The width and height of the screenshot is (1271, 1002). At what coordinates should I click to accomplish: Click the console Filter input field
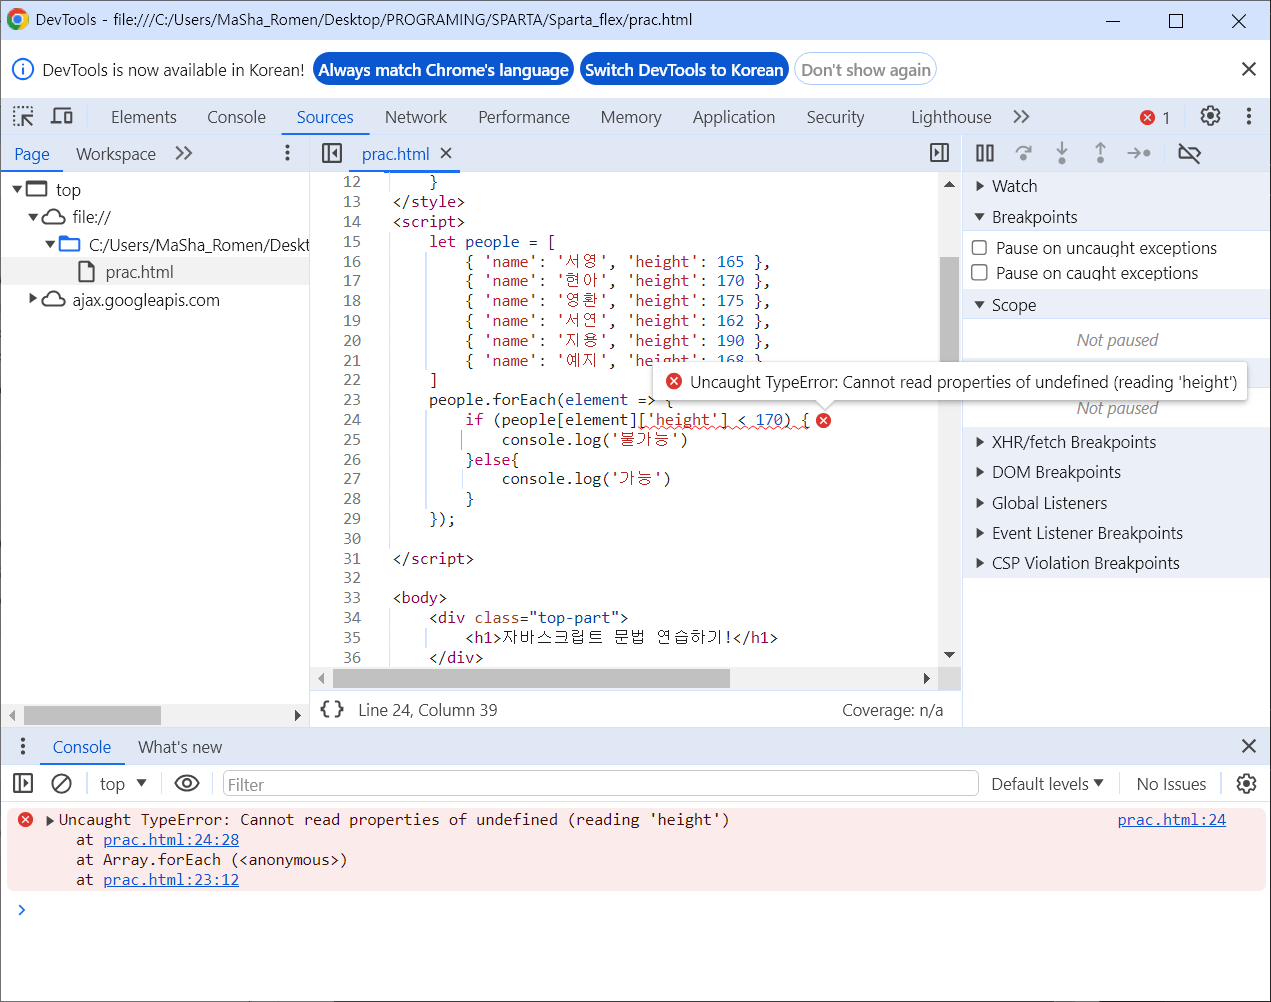[x=600, y=784]
